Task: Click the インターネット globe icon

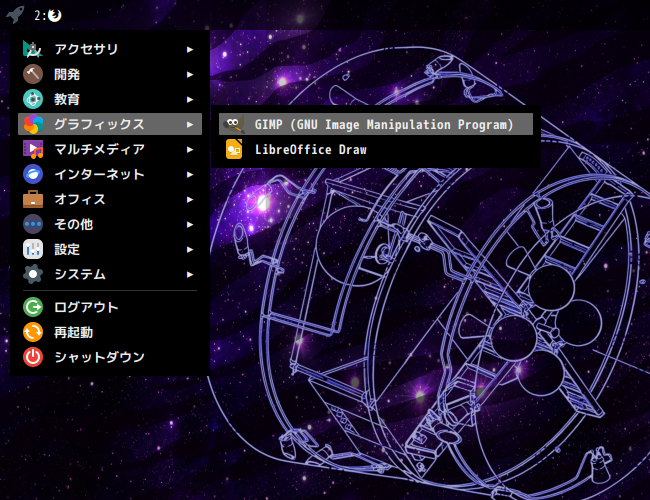Action: click(33, 174)
